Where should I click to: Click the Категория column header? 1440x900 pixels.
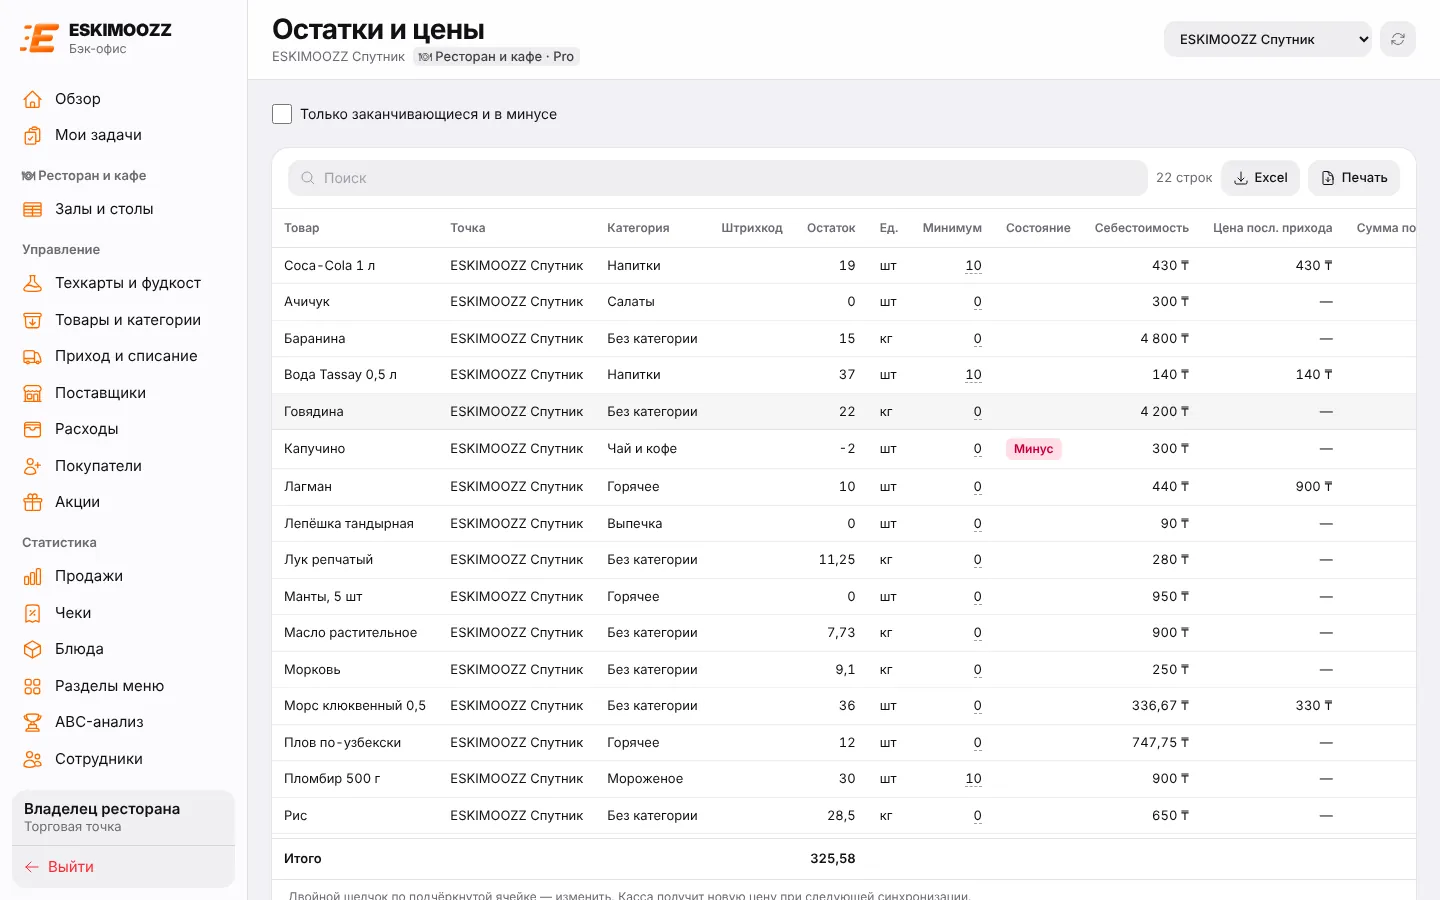[638, 228]
